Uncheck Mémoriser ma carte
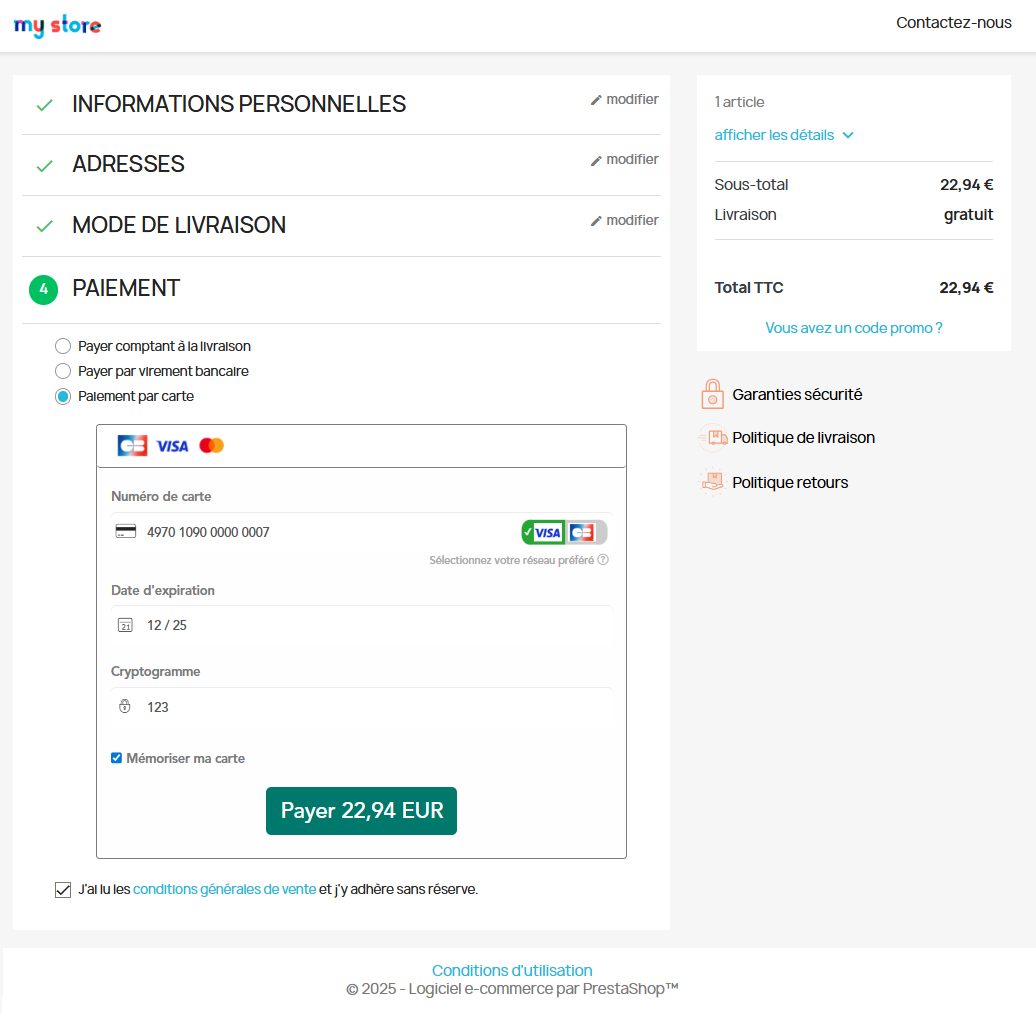1036x1018 pixels. [x=117, y=758]
